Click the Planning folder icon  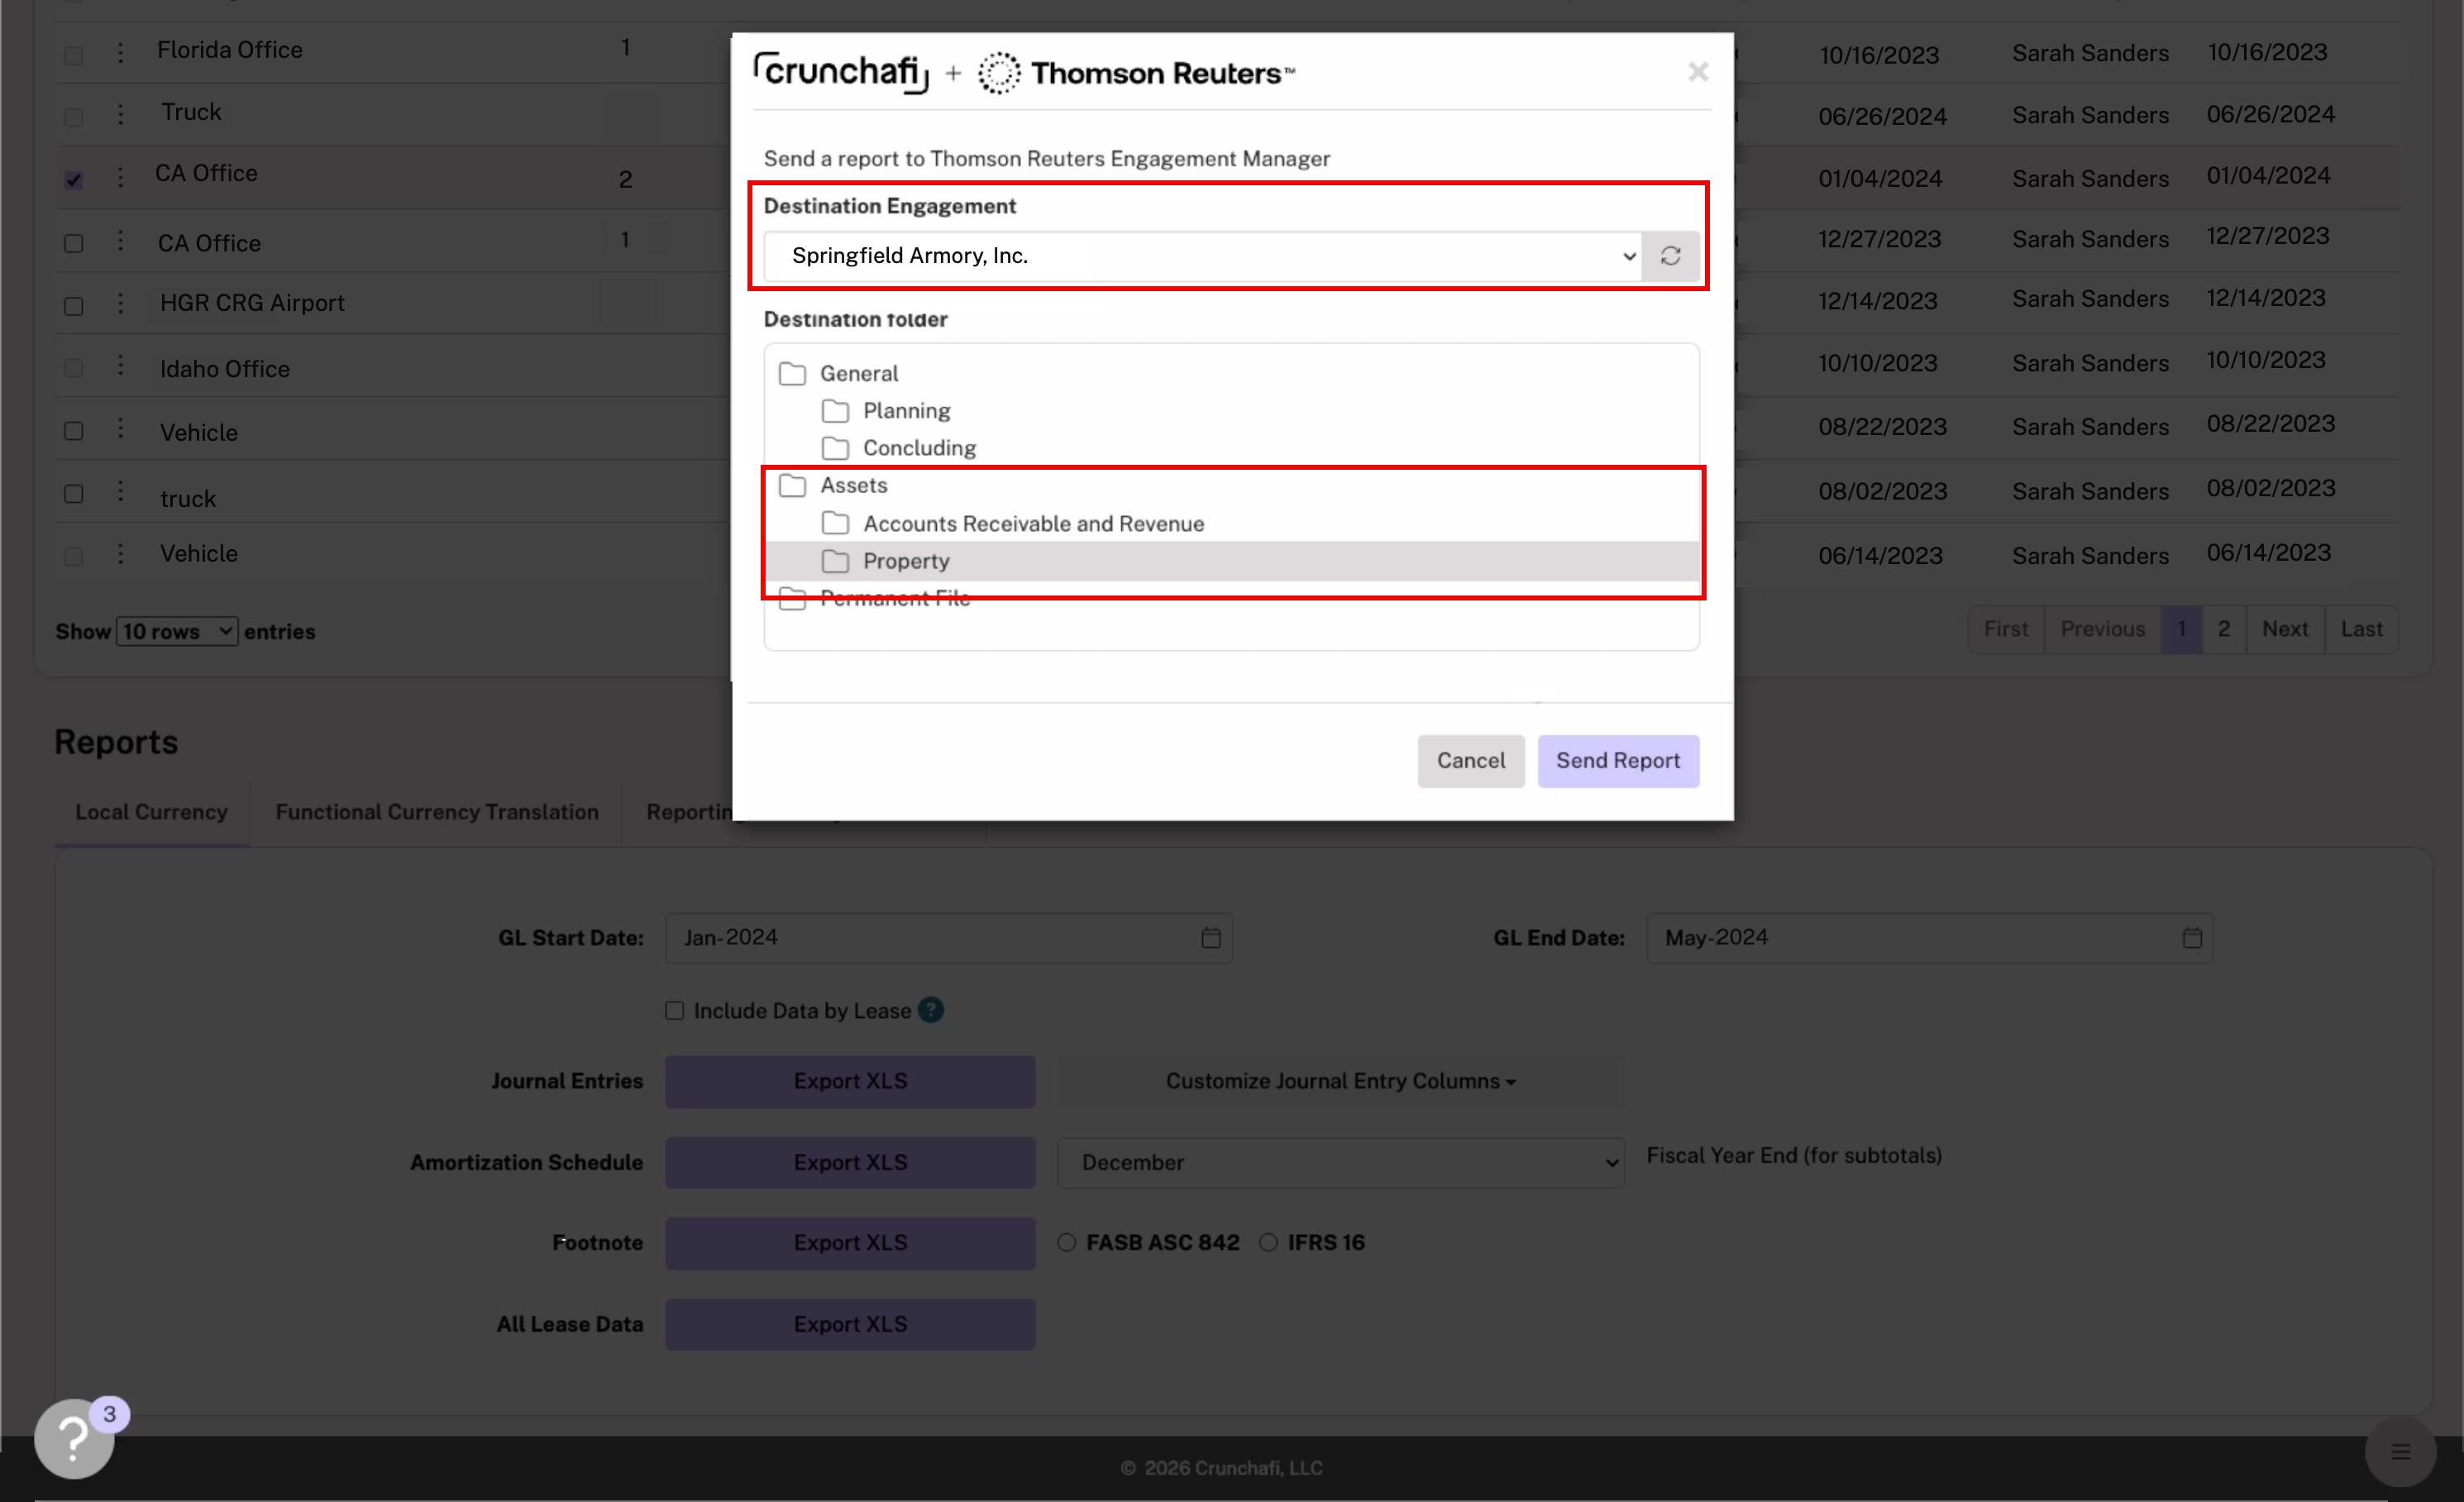[x=835, y=411]
